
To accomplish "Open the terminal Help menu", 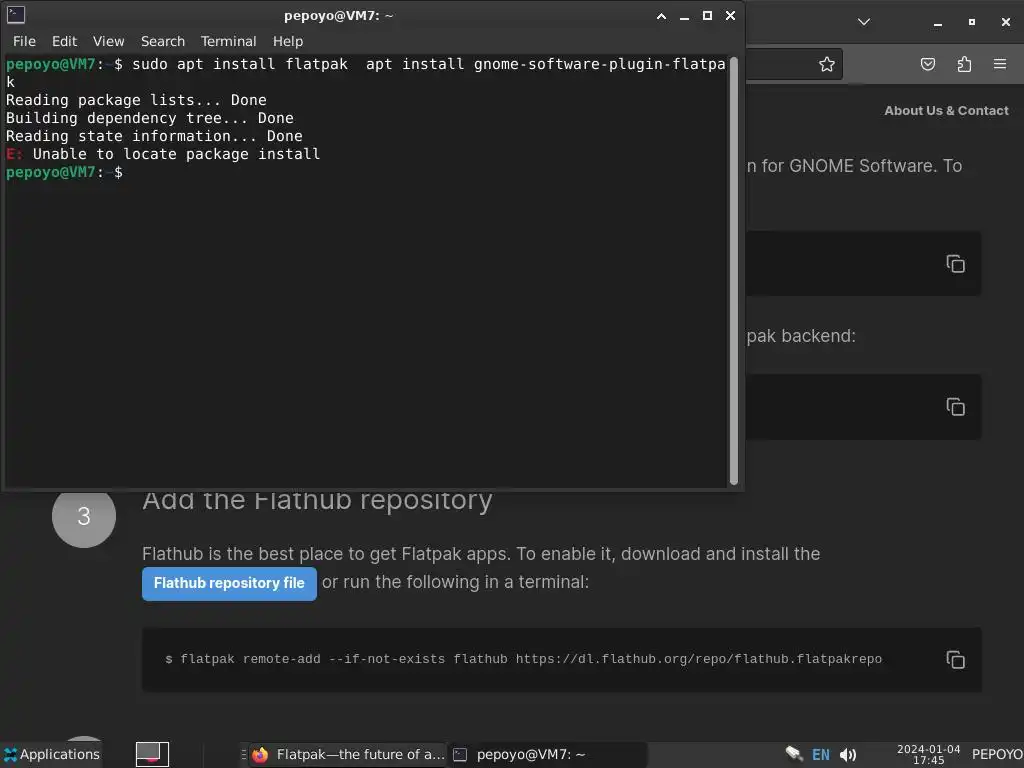I will click(287, 41).
